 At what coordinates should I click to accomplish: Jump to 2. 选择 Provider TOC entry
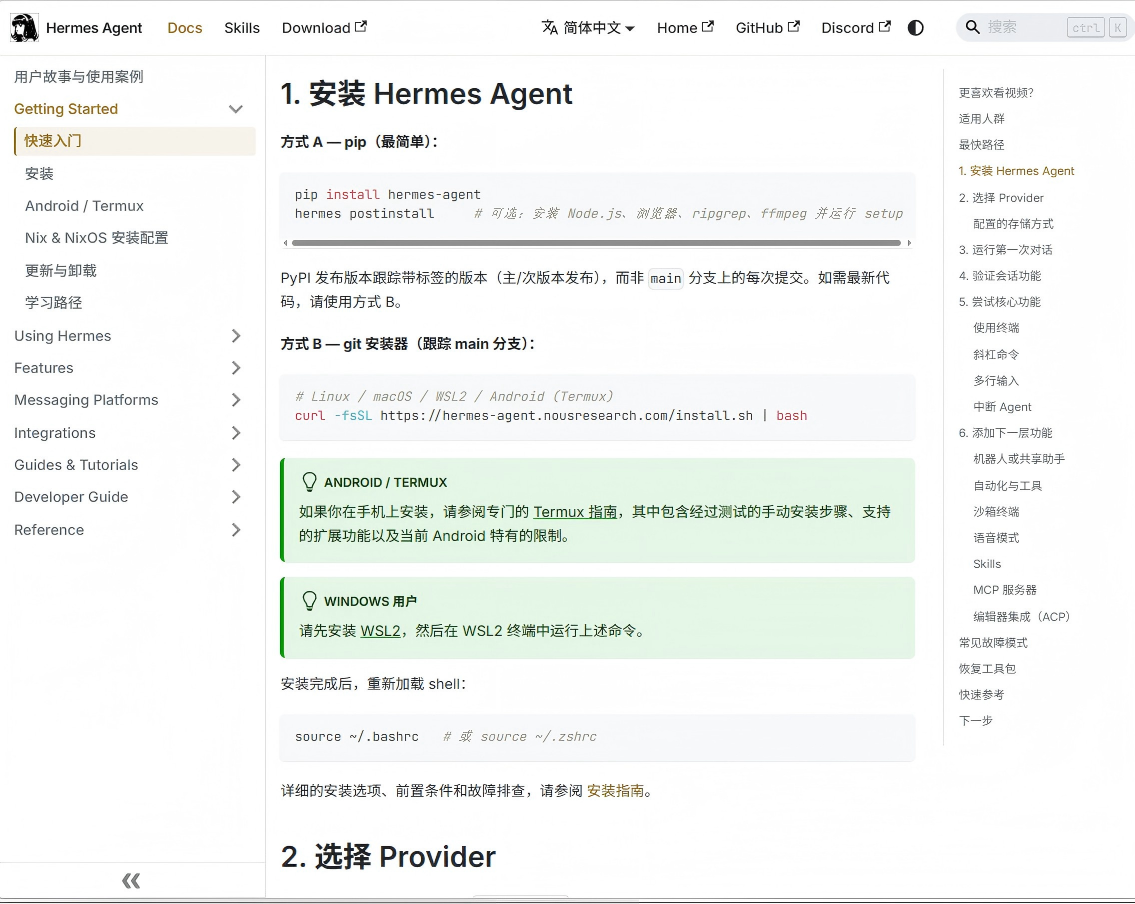(x=1001, y=198)
